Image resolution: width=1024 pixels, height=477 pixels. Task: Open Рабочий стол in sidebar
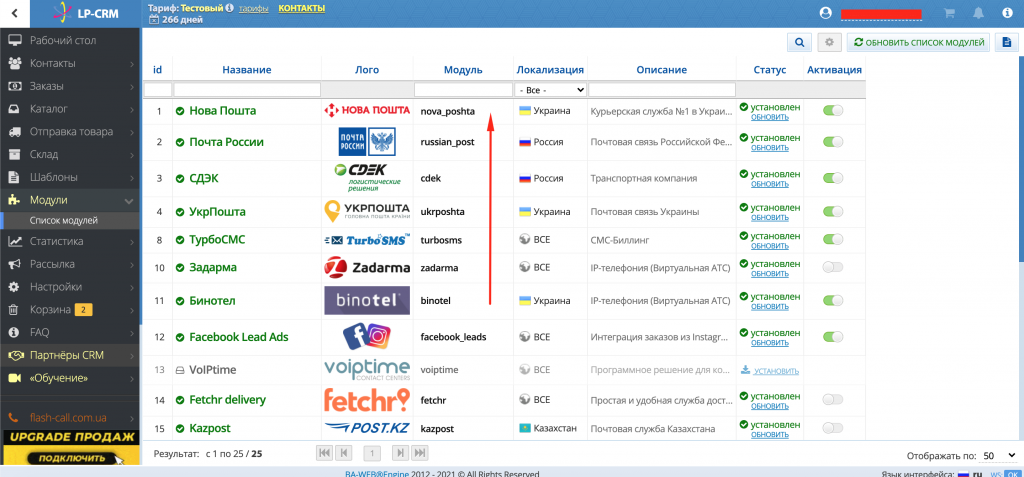71,41
